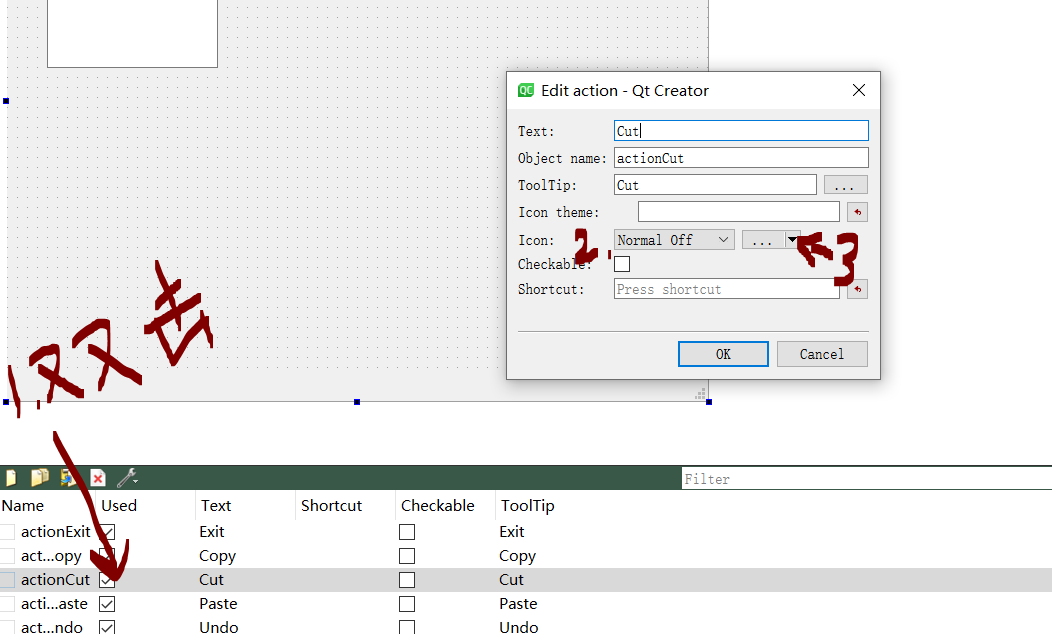Click Exit in the Text column
Viewport: 1052px width, 634px height.
pos(212,532)
